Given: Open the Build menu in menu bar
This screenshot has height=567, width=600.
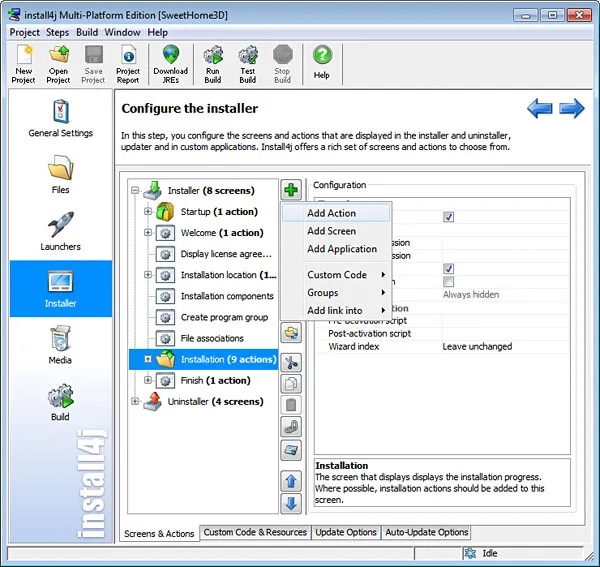Looking at the screenshot, I should pos(87,33).
